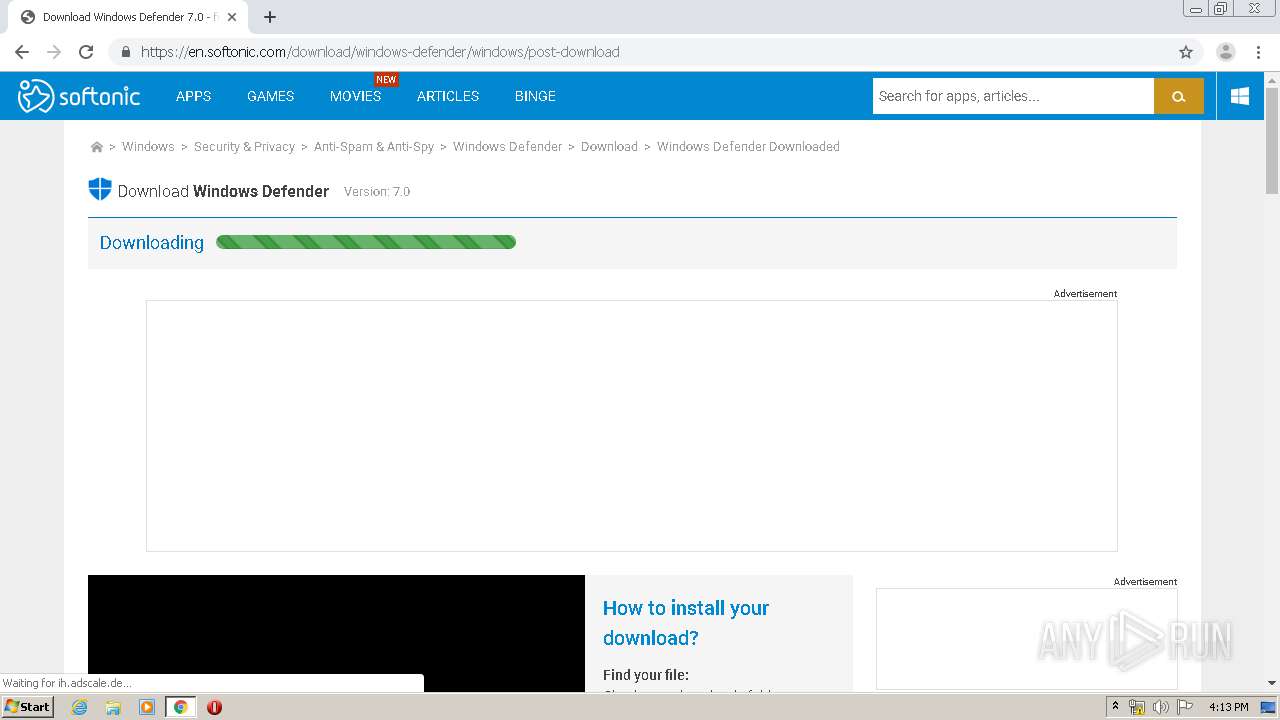Click the taskbar clock showing 4:13 PM
1280x720 pixels.
(1228, 707)
